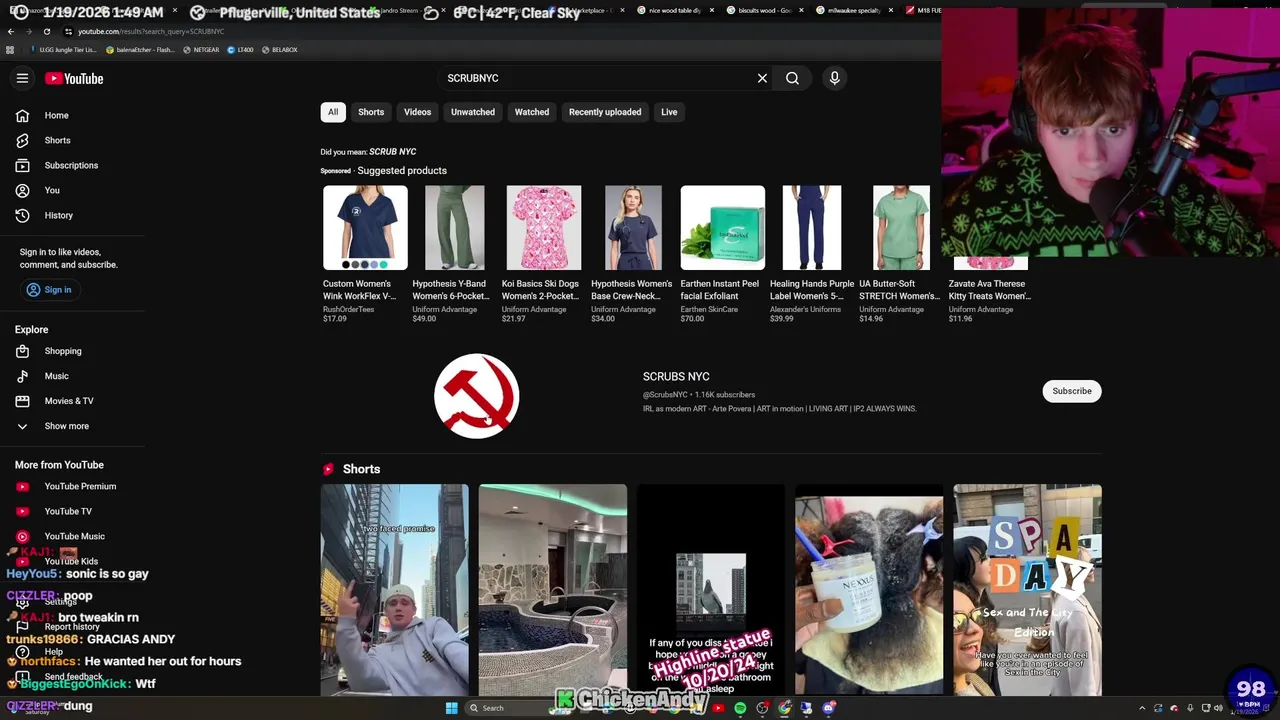Image resolution: width=1280 pixels, height=720 pixels.
Task: Click the magnifying glass search button
Action: [x=792, y=78]
